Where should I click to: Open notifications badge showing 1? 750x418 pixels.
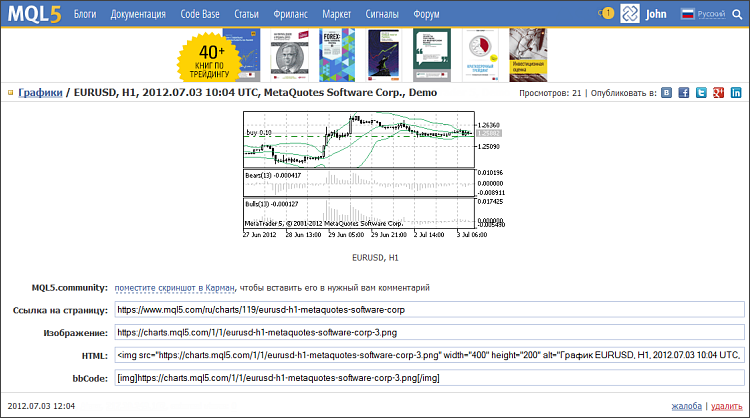pyautogui.click(x=606, y=14)
